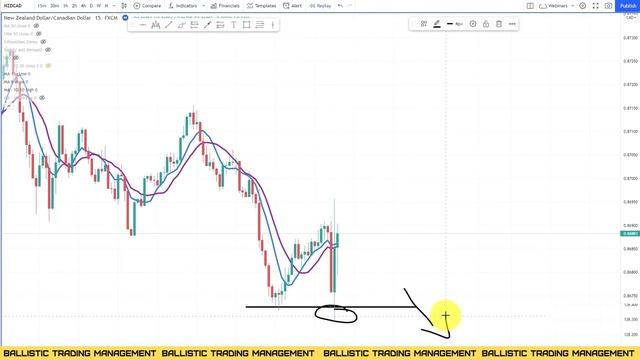Image resolution: width=640 pixels, height=360 pixels.
Task: Open the CAD currency dropdown above the price axis
Action: tap(631, 17)
